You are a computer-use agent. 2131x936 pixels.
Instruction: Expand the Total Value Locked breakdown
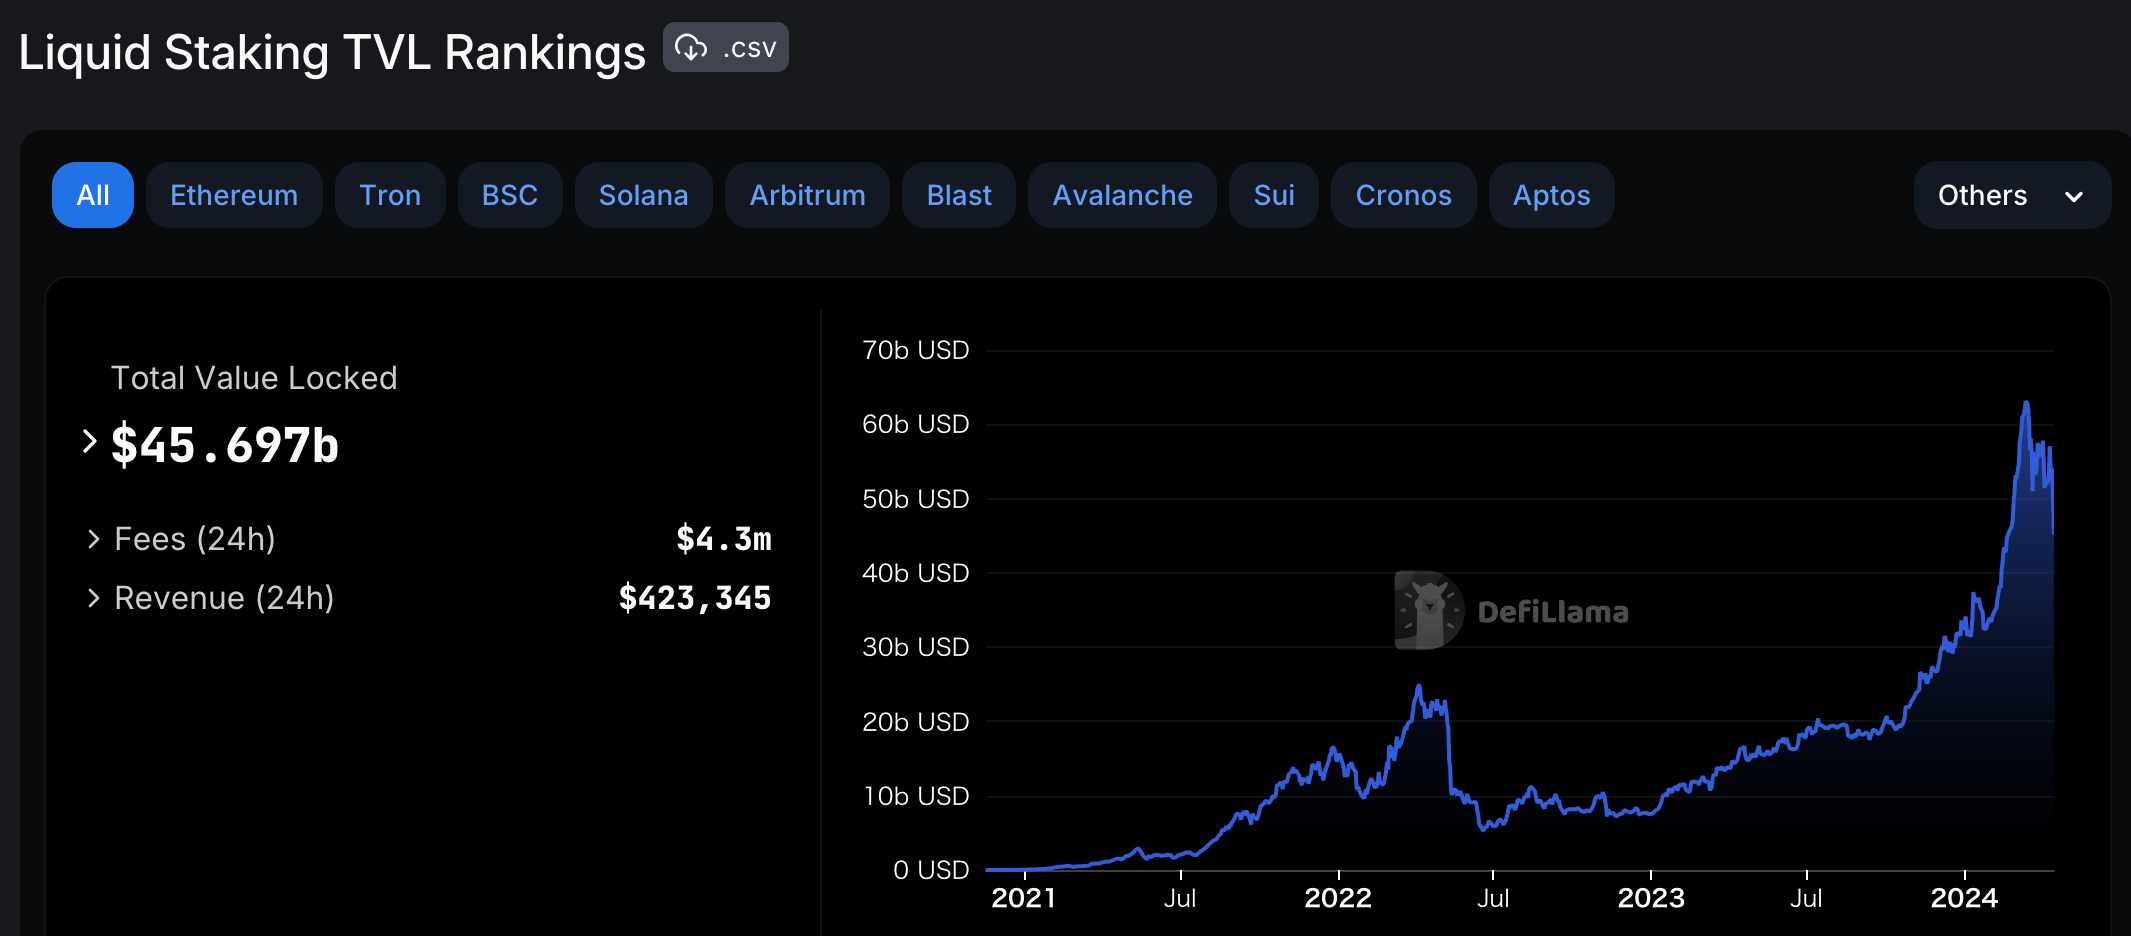90,441
